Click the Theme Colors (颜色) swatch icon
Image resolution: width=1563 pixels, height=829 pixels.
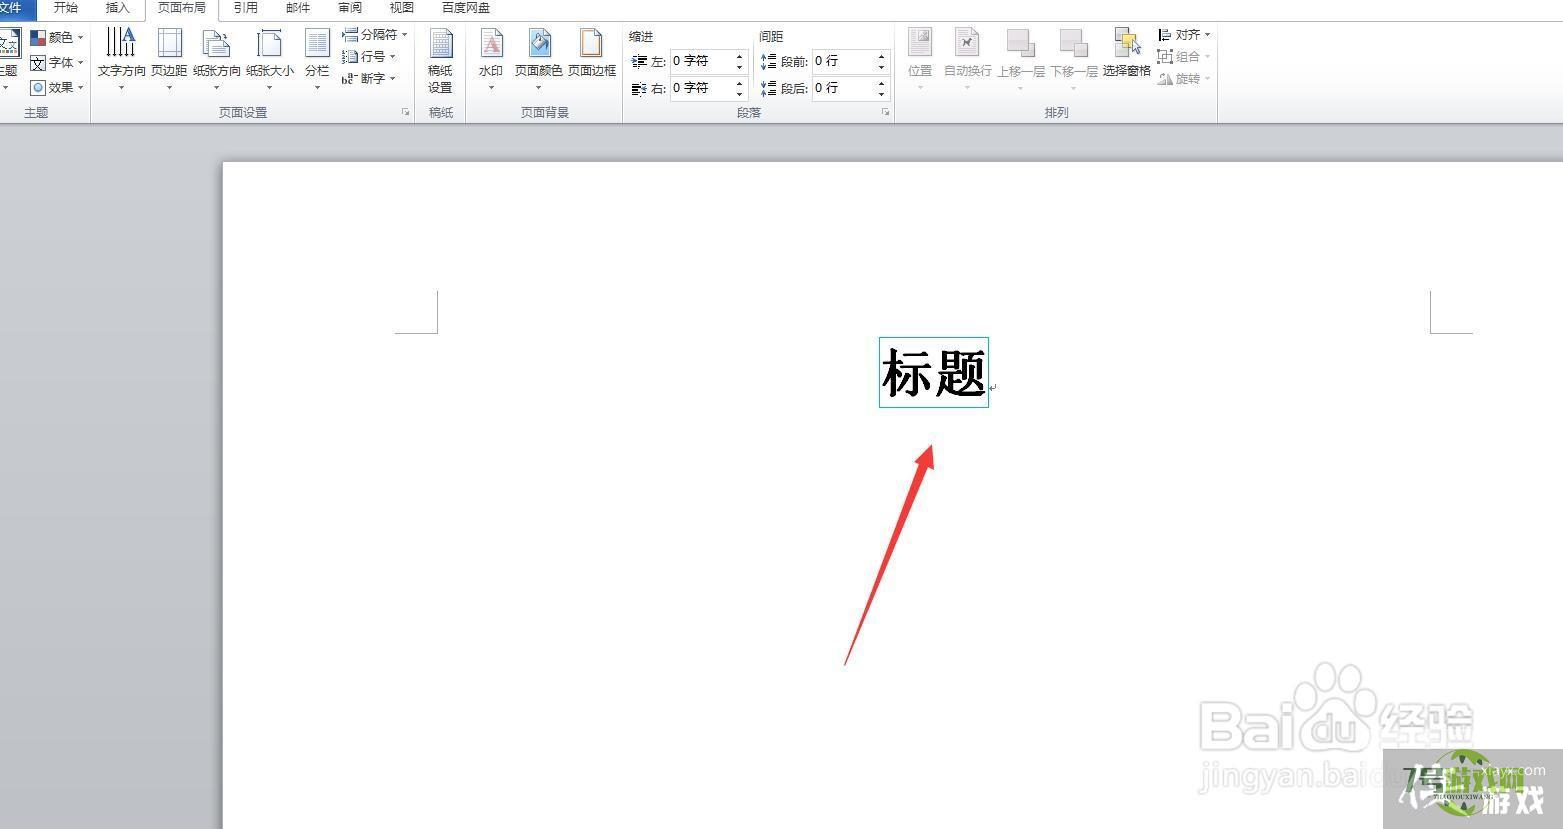pyautogui.click(x=38, y=38)
